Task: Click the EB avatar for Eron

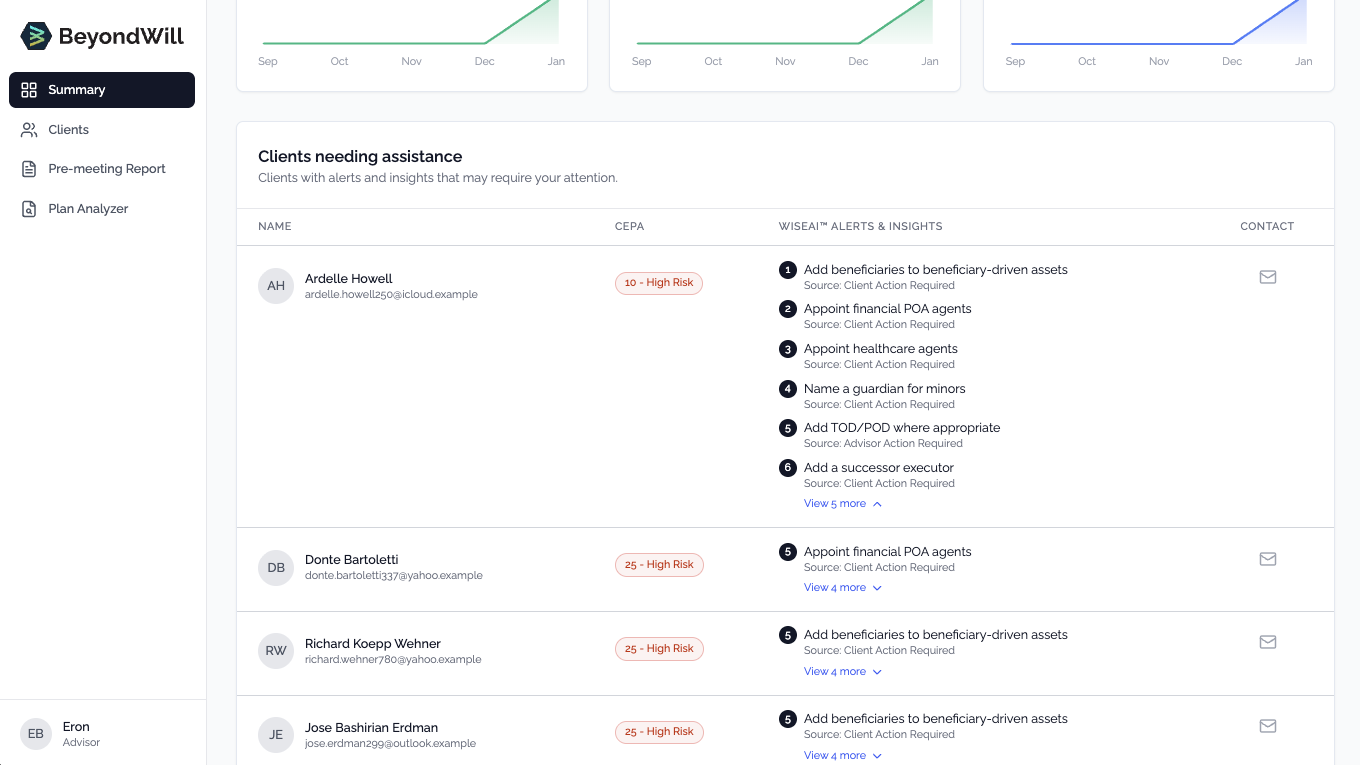Action: (36, 734)
